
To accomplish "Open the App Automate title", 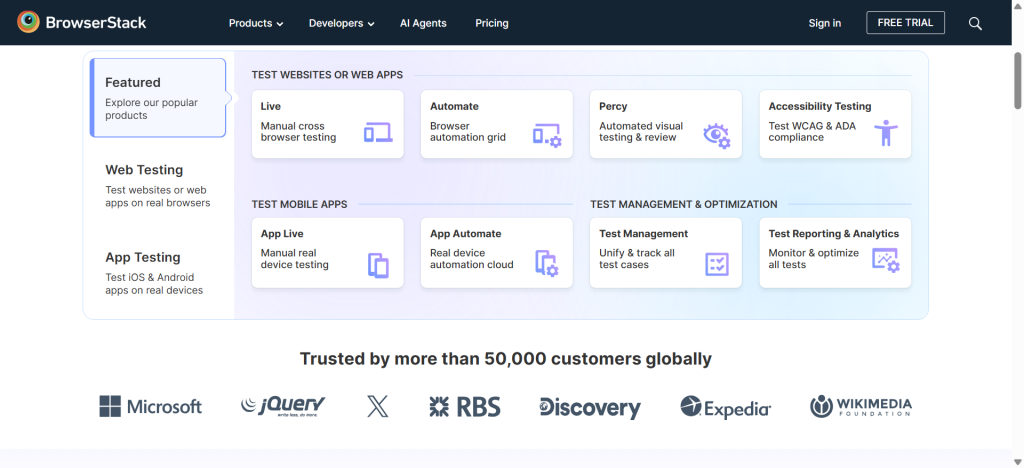I will (x=466, y=234).
